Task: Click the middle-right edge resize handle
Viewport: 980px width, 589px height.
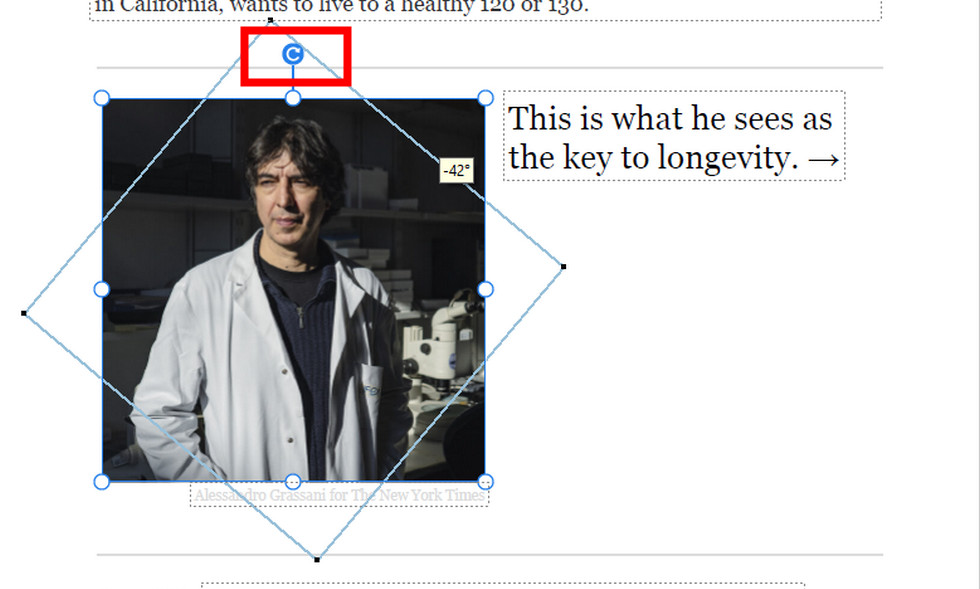Action: (485, 289)
